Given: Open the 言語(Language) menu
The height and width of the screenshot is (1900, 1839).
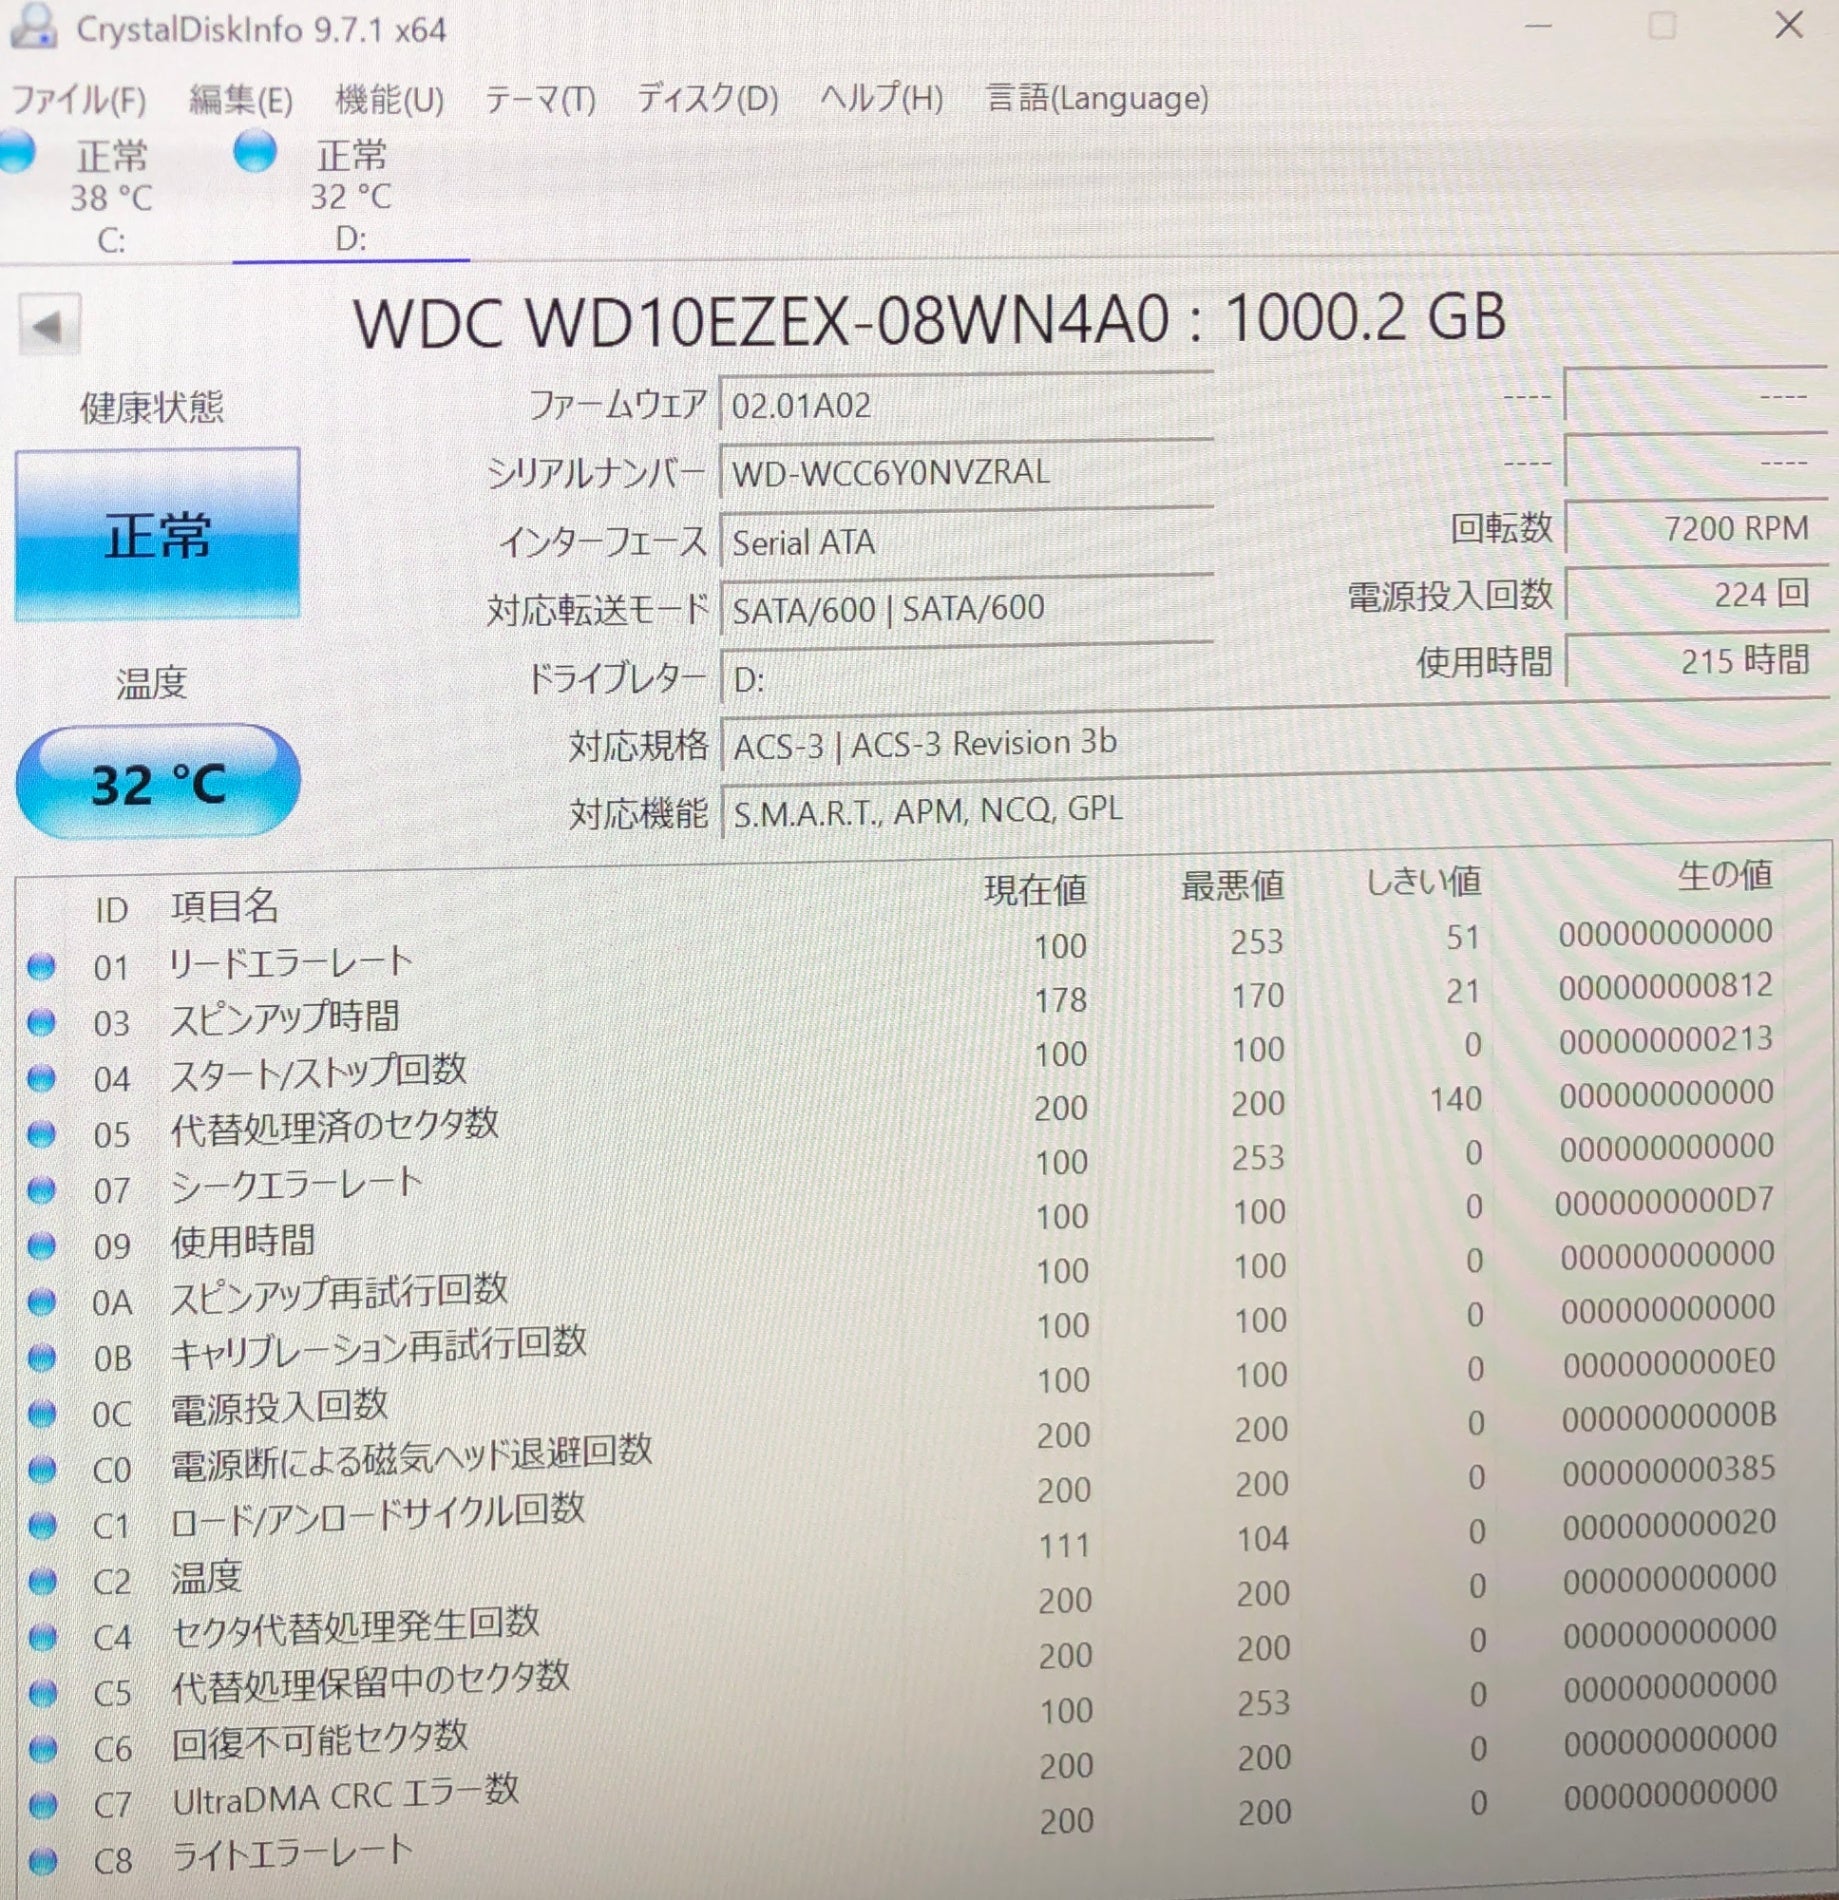Looking at the screenshot, I should [1097, 98].
